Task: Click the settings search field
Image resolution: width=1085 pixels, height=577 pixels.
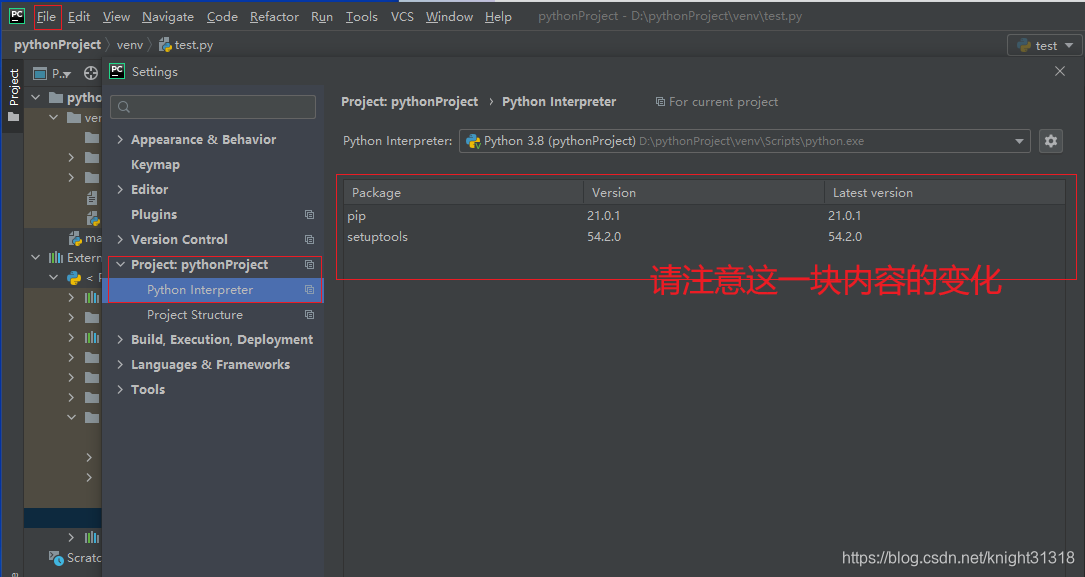Action: (213, 107)
